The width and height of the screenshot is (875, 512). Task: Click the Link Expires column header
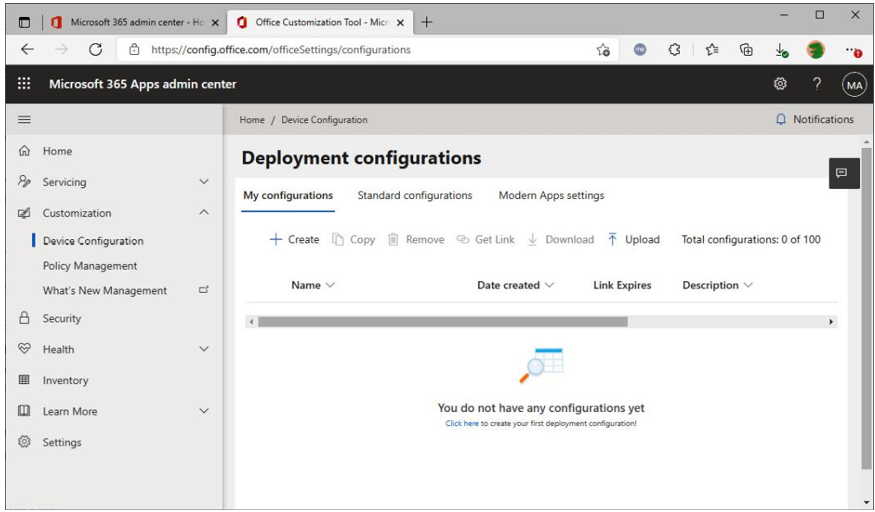[x=622, y=286]
